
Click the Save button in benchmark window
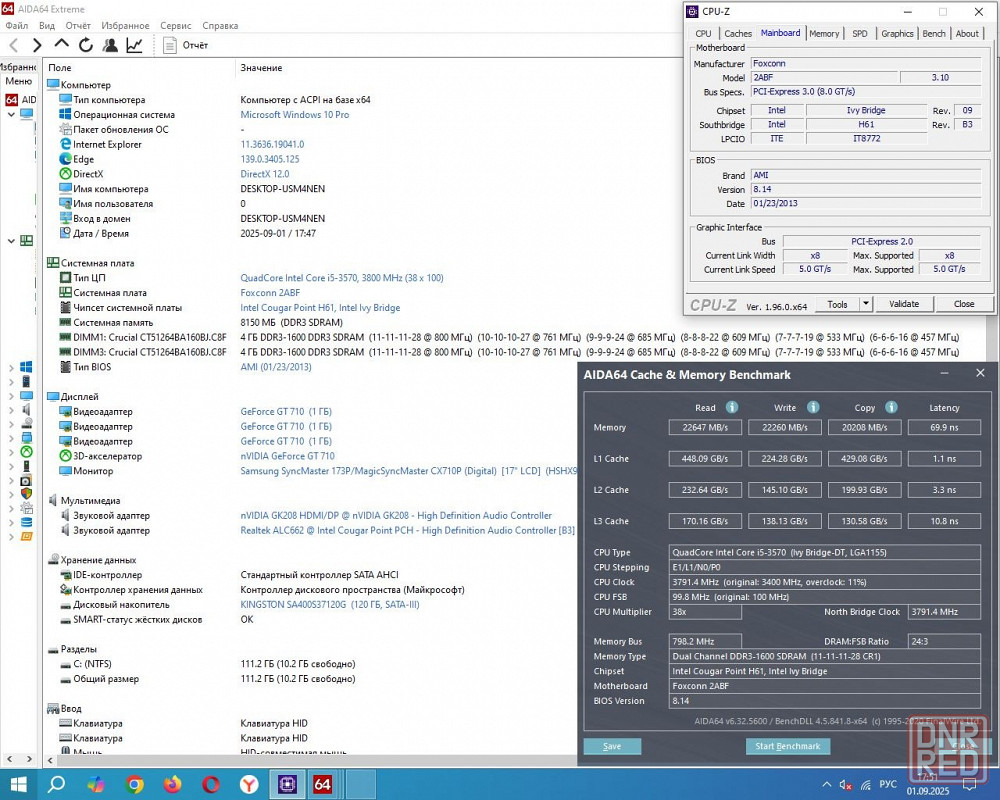click(612, 746)
